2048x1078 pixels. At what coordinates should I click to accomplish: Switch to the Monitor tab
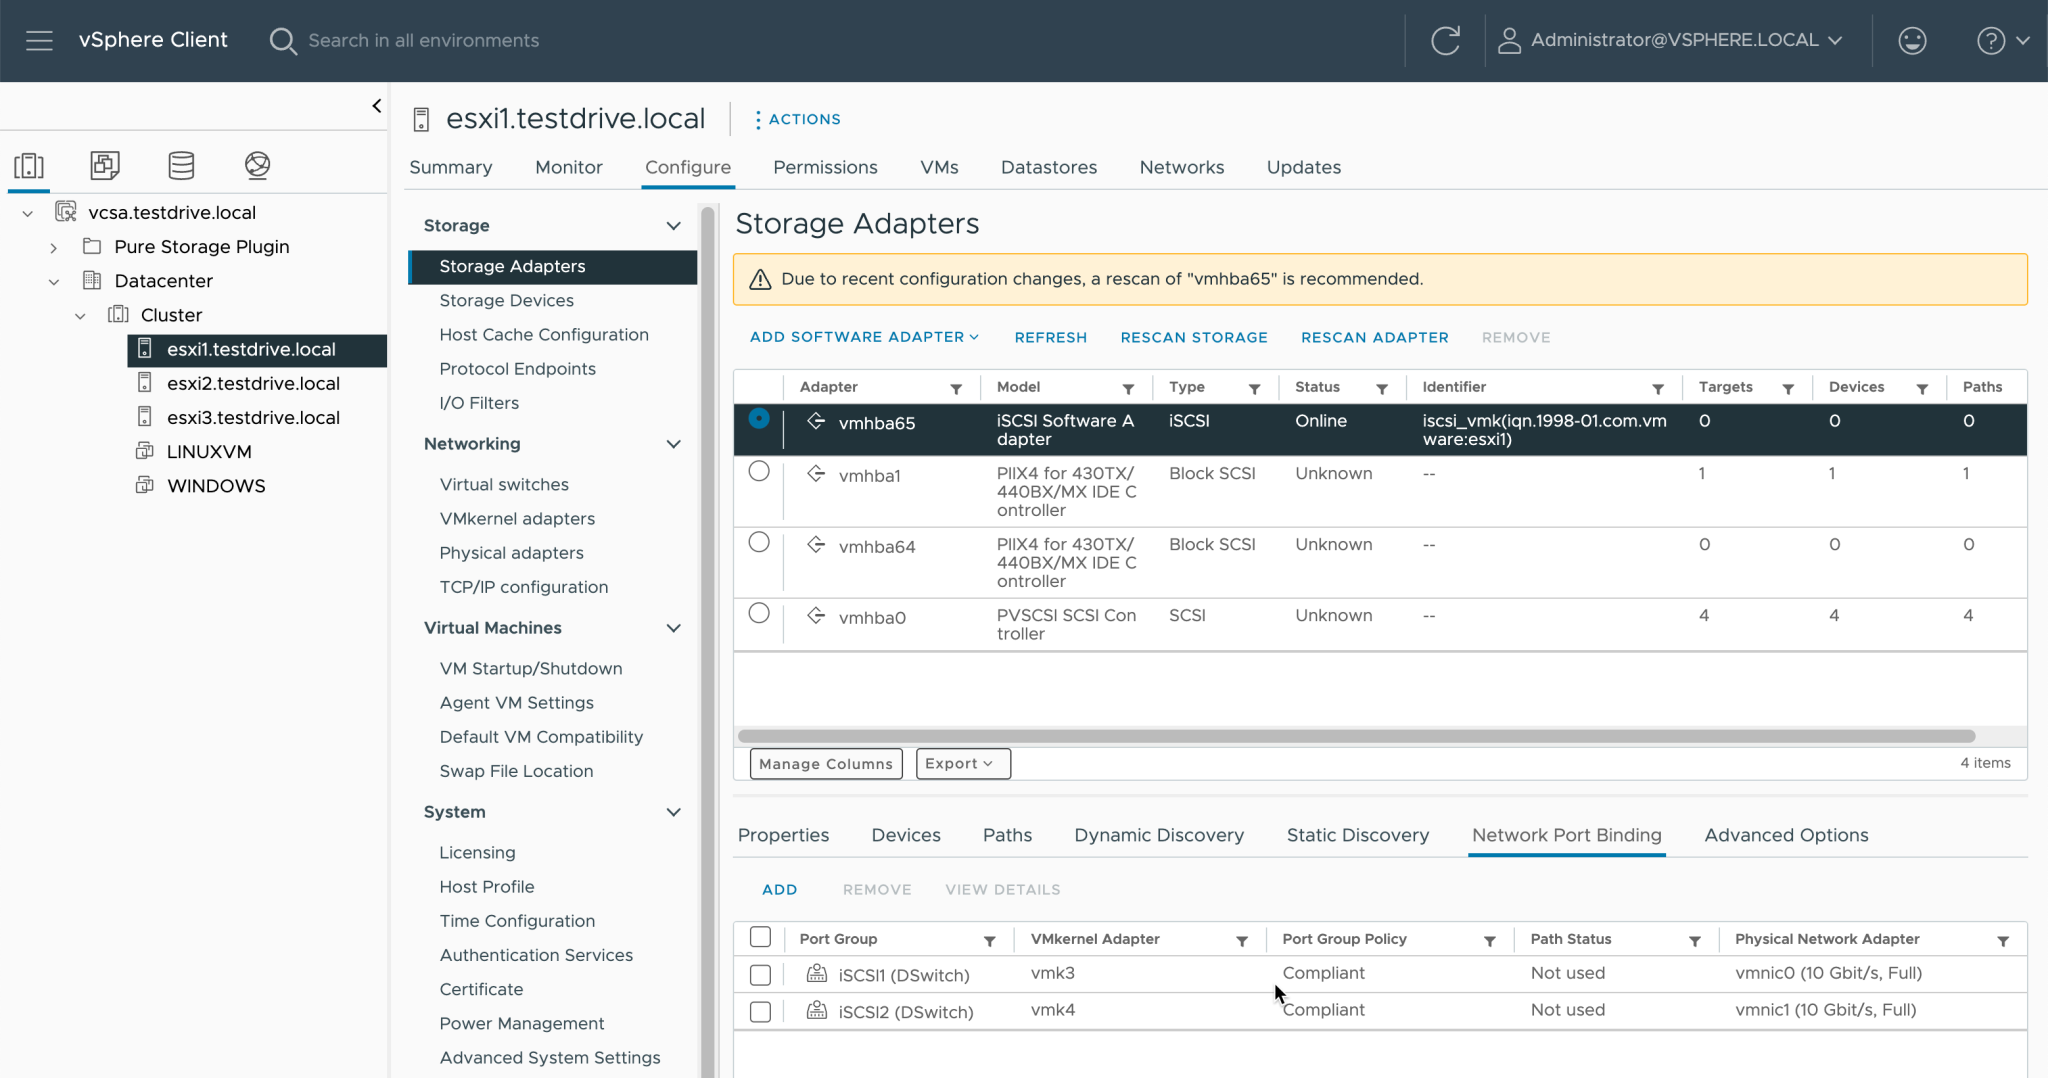click(x=568, y=167)
